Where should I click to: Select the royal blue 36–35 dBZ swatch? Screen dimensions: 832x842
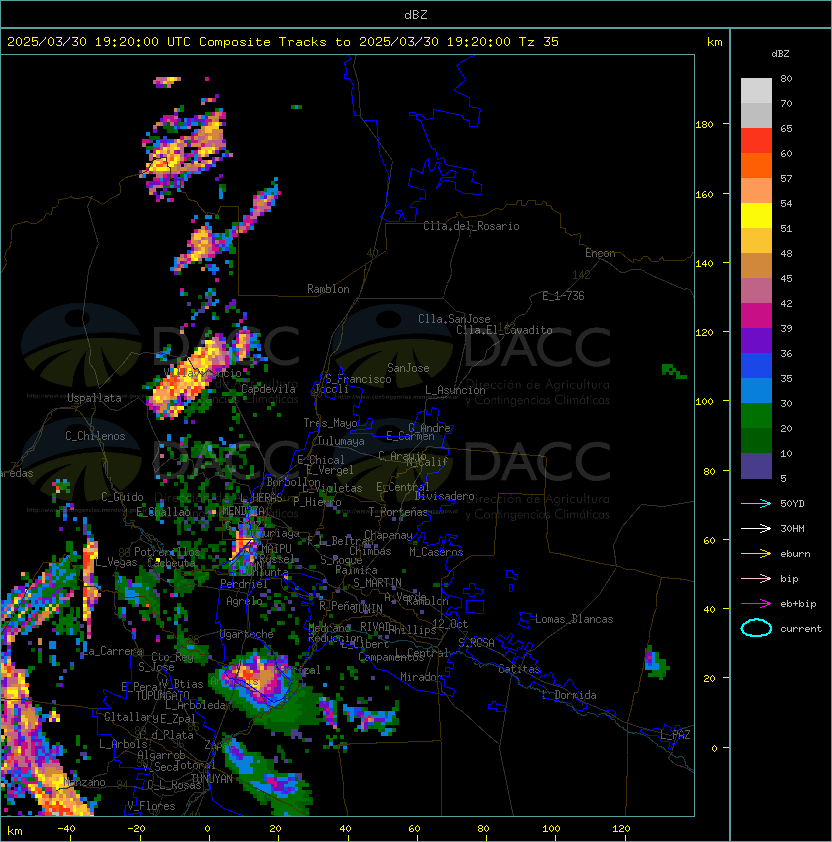click(756, 365)
